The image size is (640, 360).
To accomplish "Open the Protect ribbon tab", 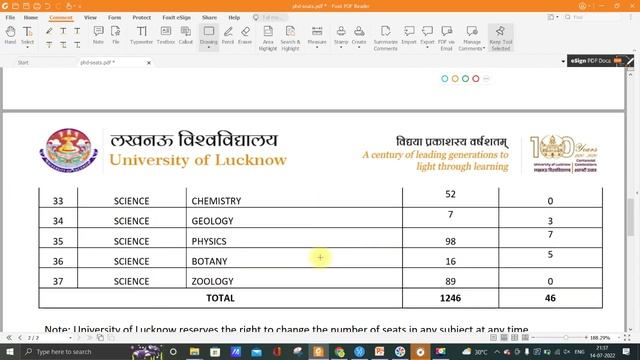I will tap(142, 18).
